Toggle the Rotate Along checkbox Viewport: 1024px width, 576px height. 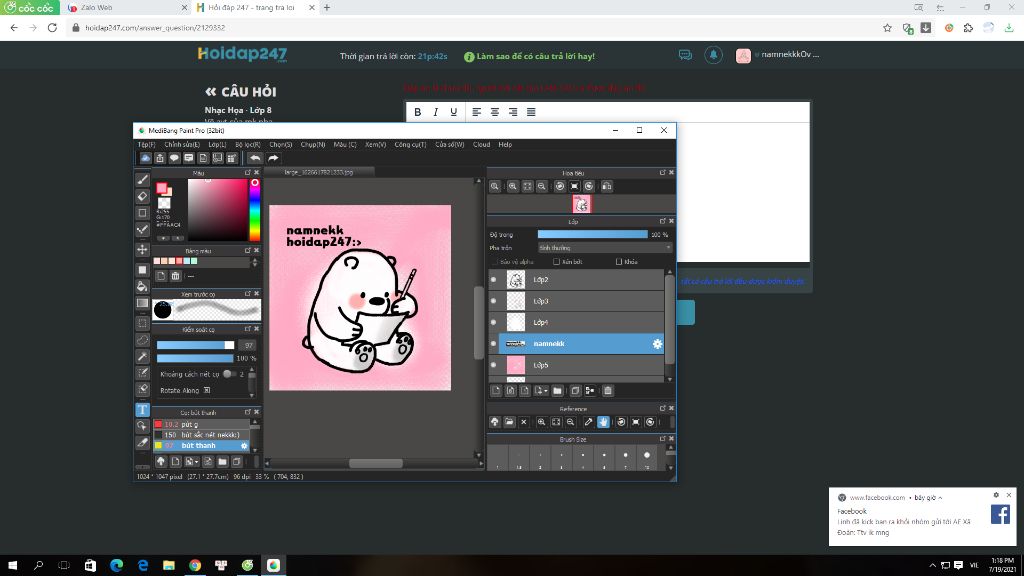pyautogui.click(x=206, y=391)
